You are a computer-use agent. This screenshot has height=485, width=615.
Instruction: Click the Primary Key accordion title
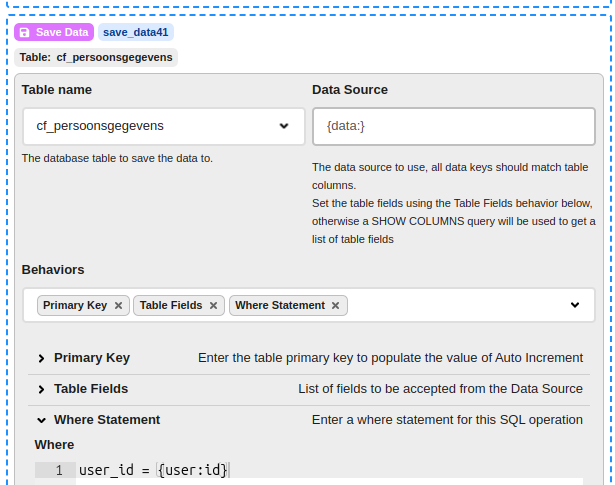coord(92,358)
